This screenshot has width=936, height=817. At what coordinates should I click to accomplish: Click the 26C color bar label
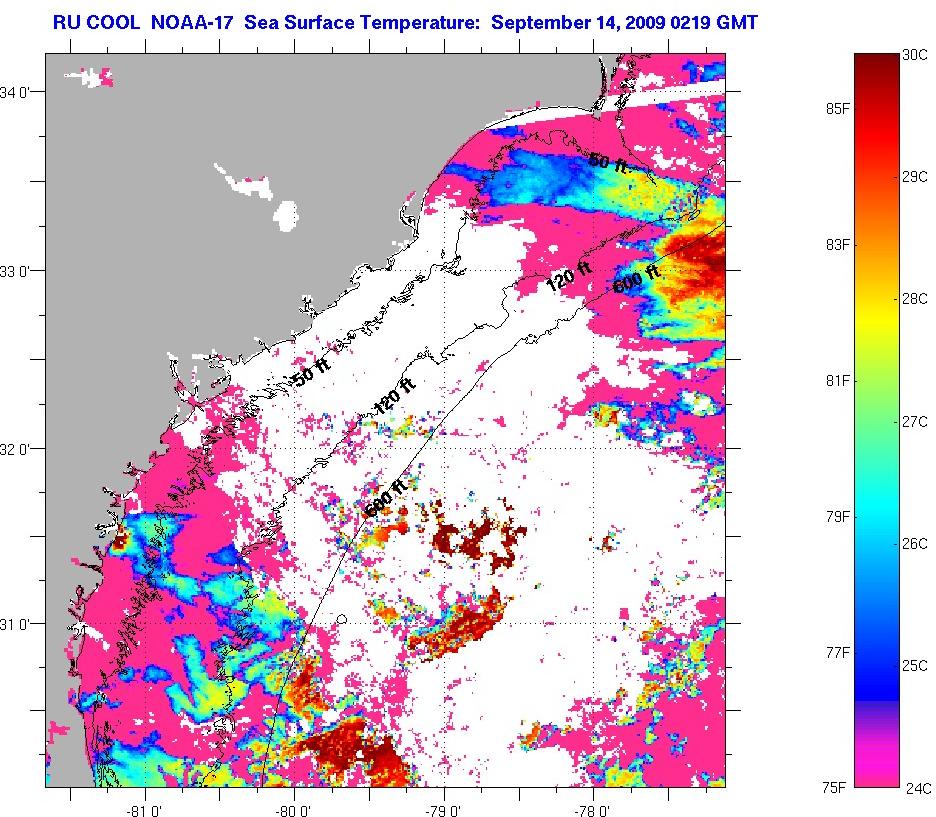pyautogui.click(x=915, y=544)
